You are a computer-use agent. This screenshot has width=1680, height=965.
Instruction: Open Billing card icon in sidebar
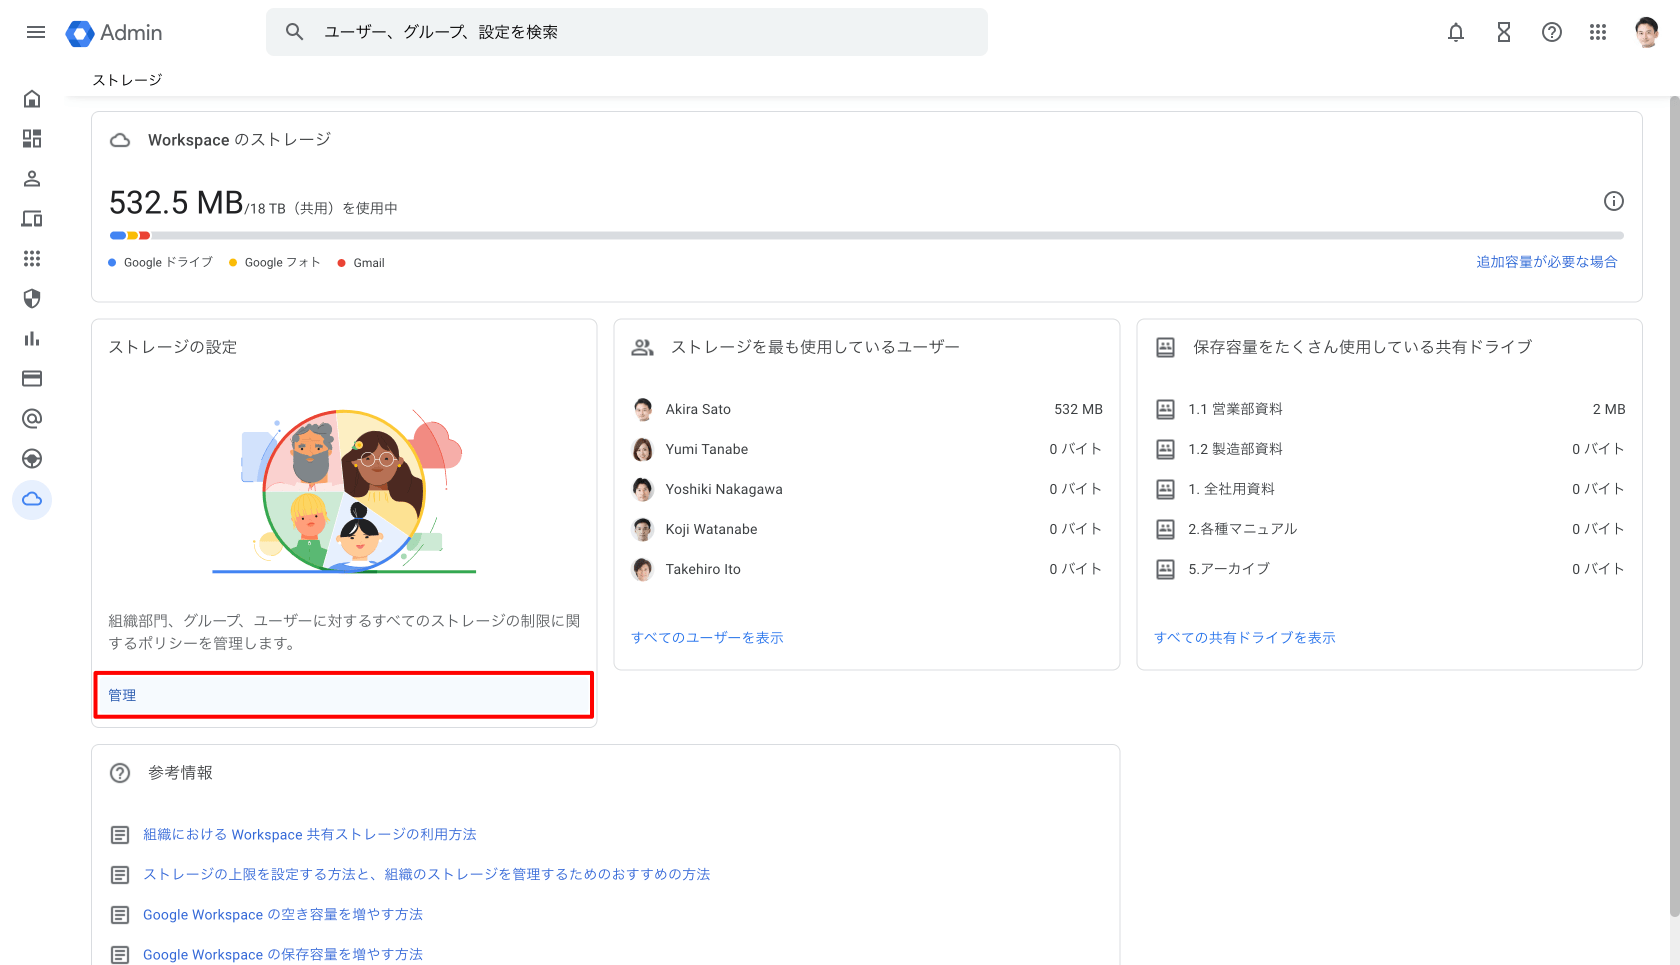pos(32,379)
